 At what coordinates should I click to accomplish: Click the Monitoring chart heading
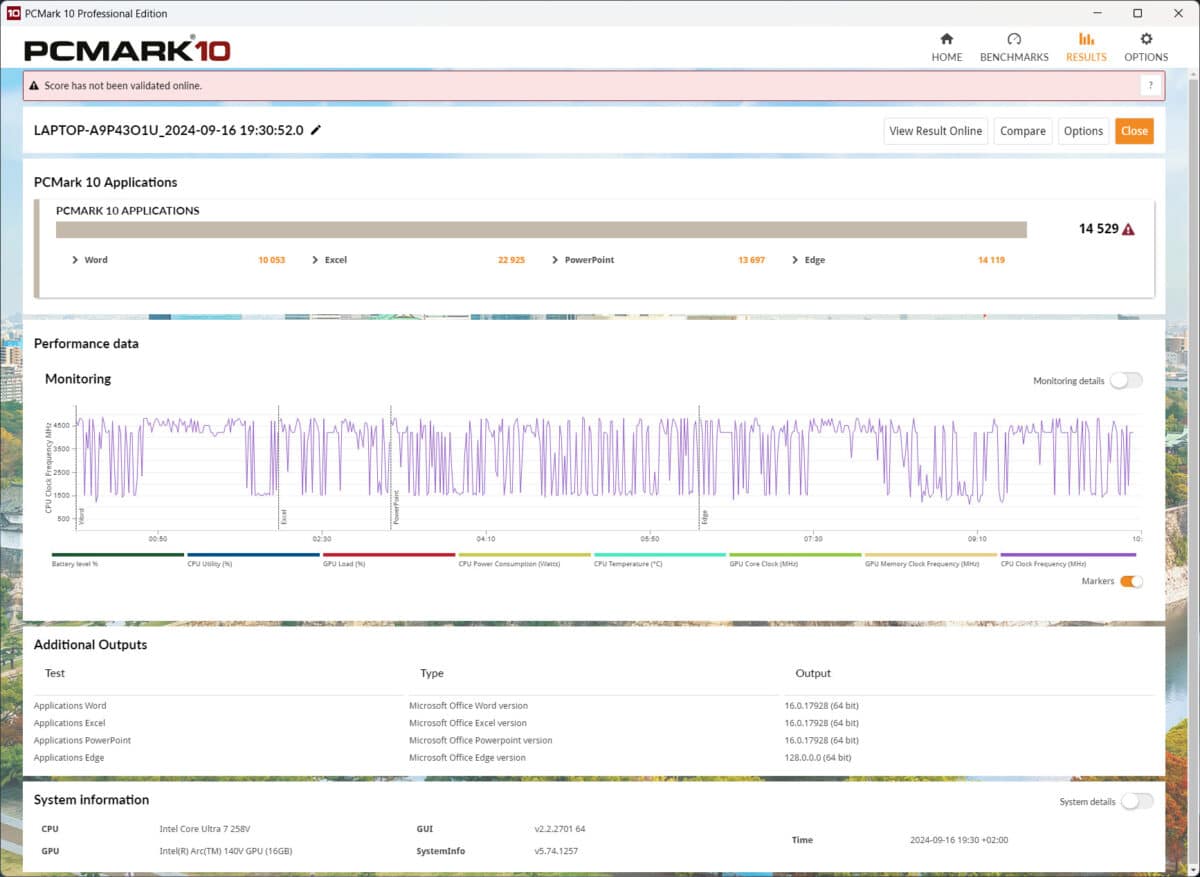pyautogui.click(x=78, y=379)
